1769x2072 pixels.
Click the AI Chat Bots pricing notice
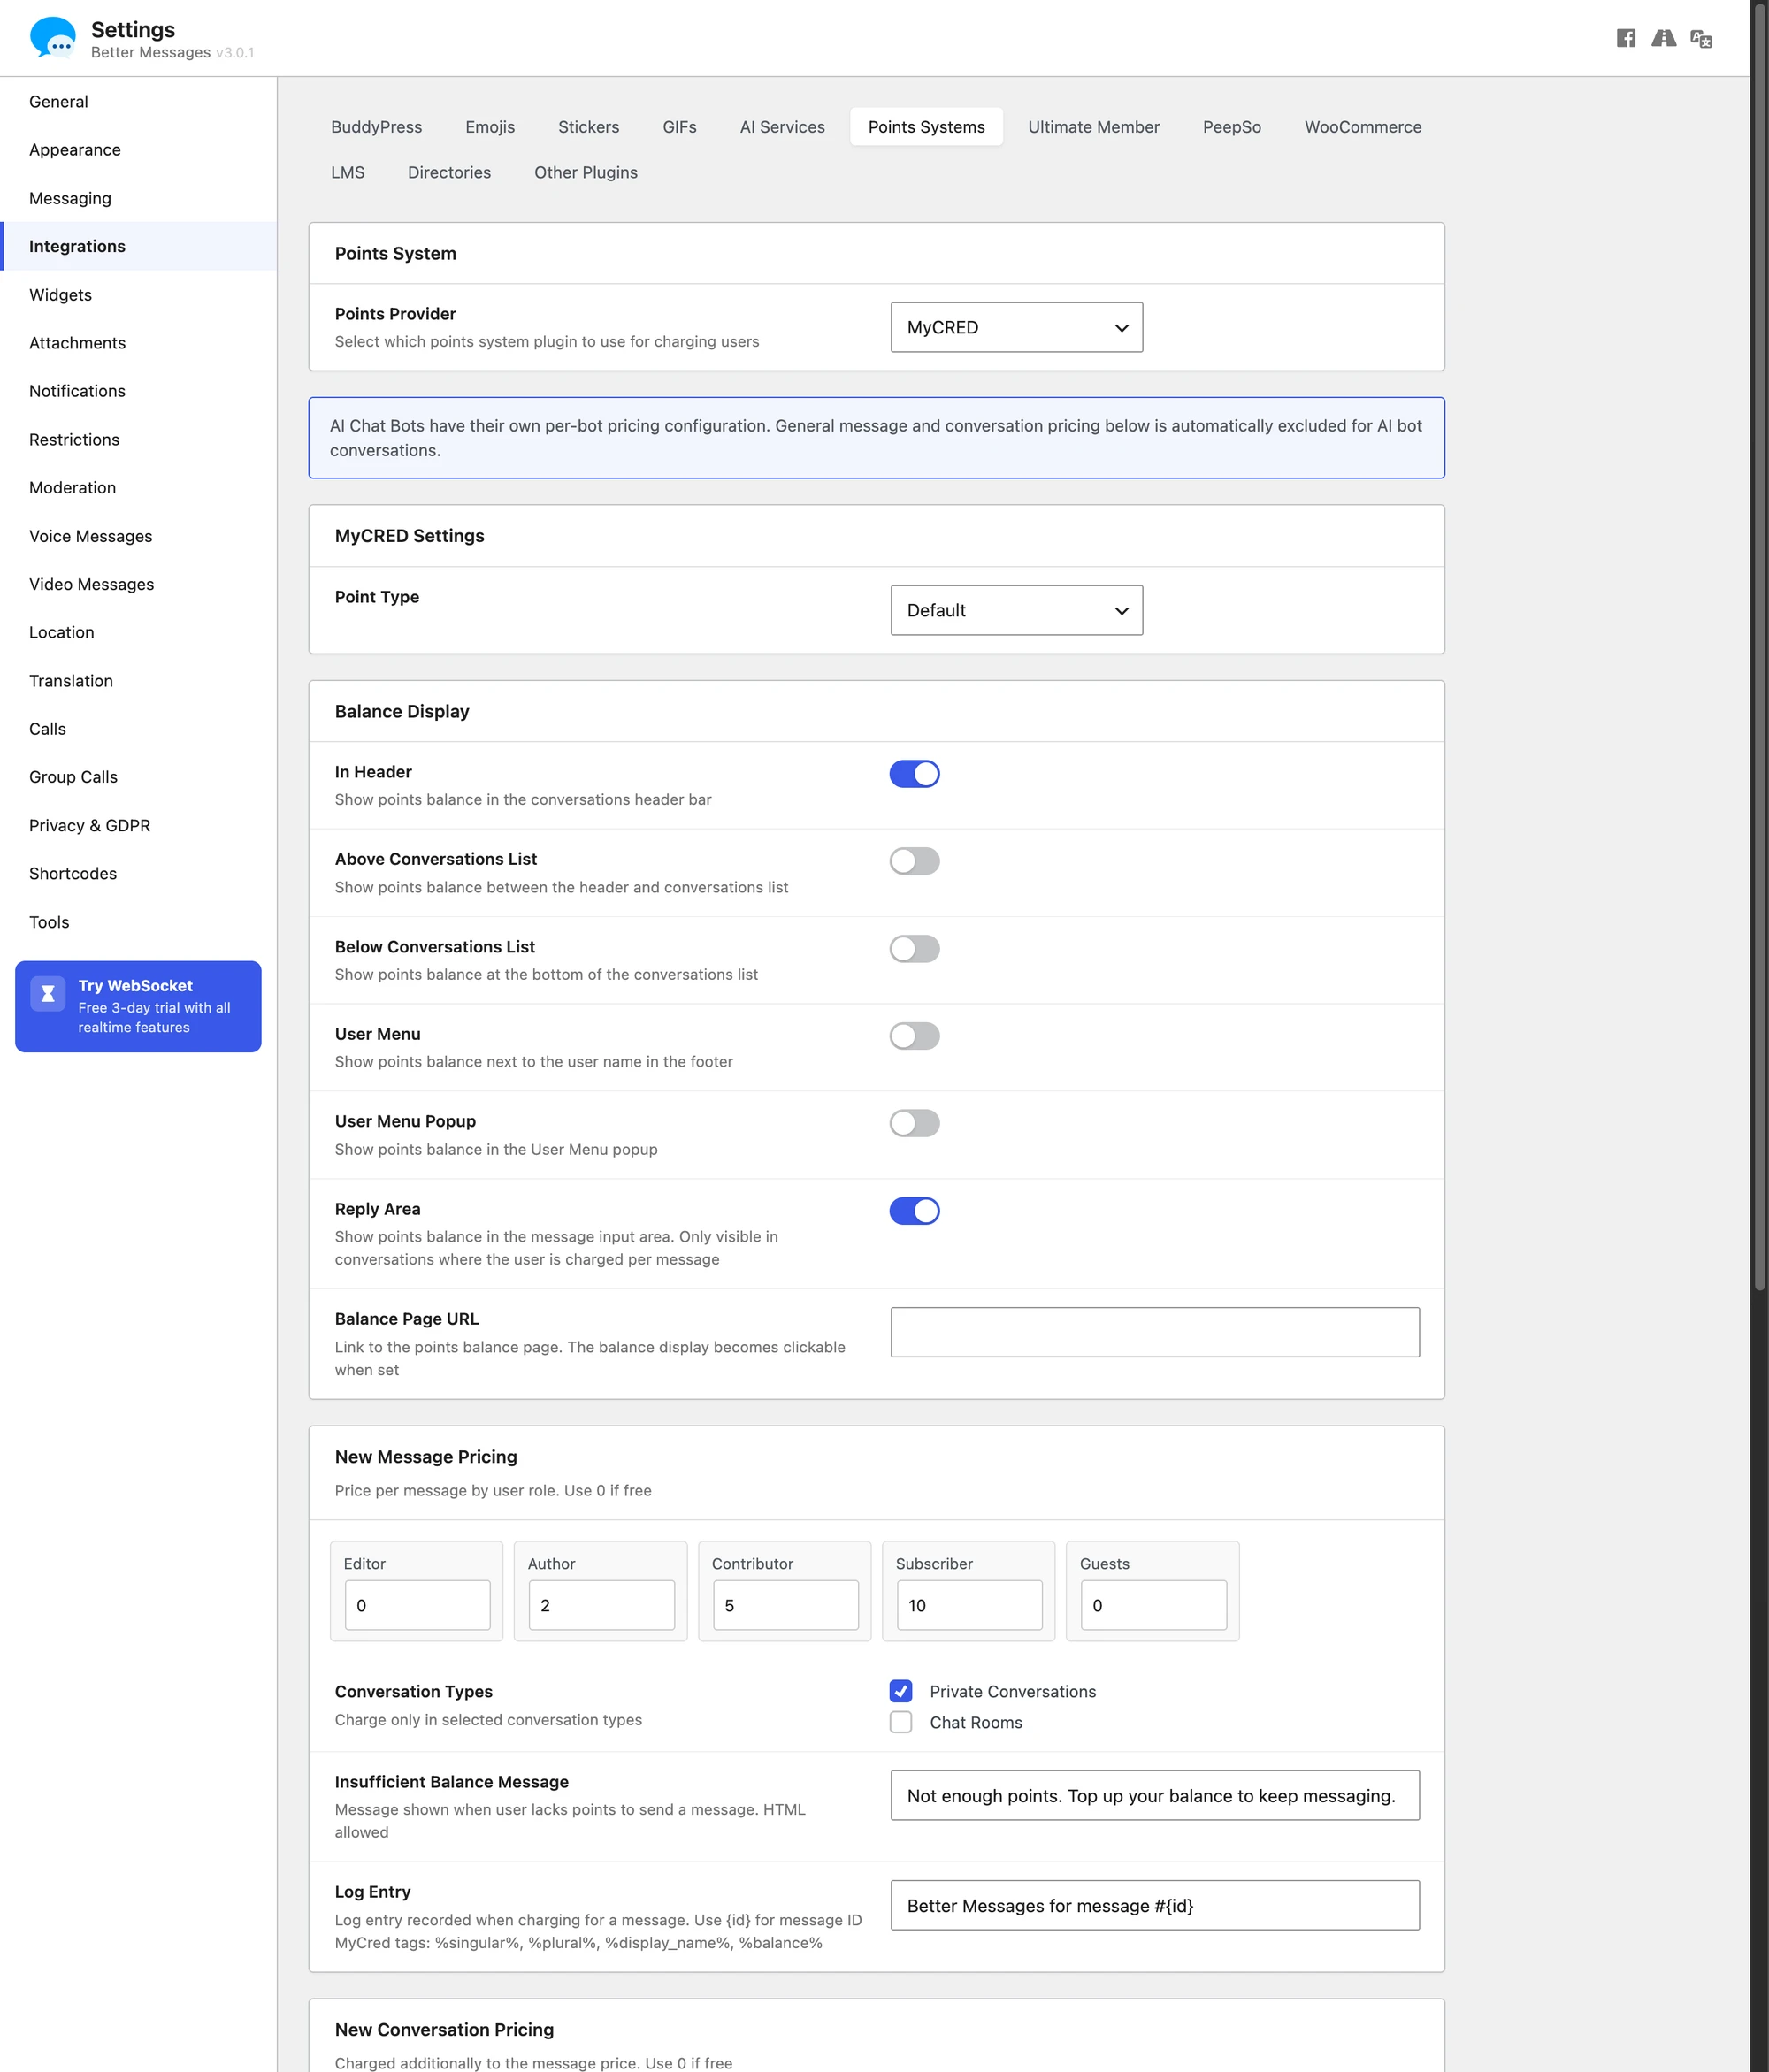876,438
